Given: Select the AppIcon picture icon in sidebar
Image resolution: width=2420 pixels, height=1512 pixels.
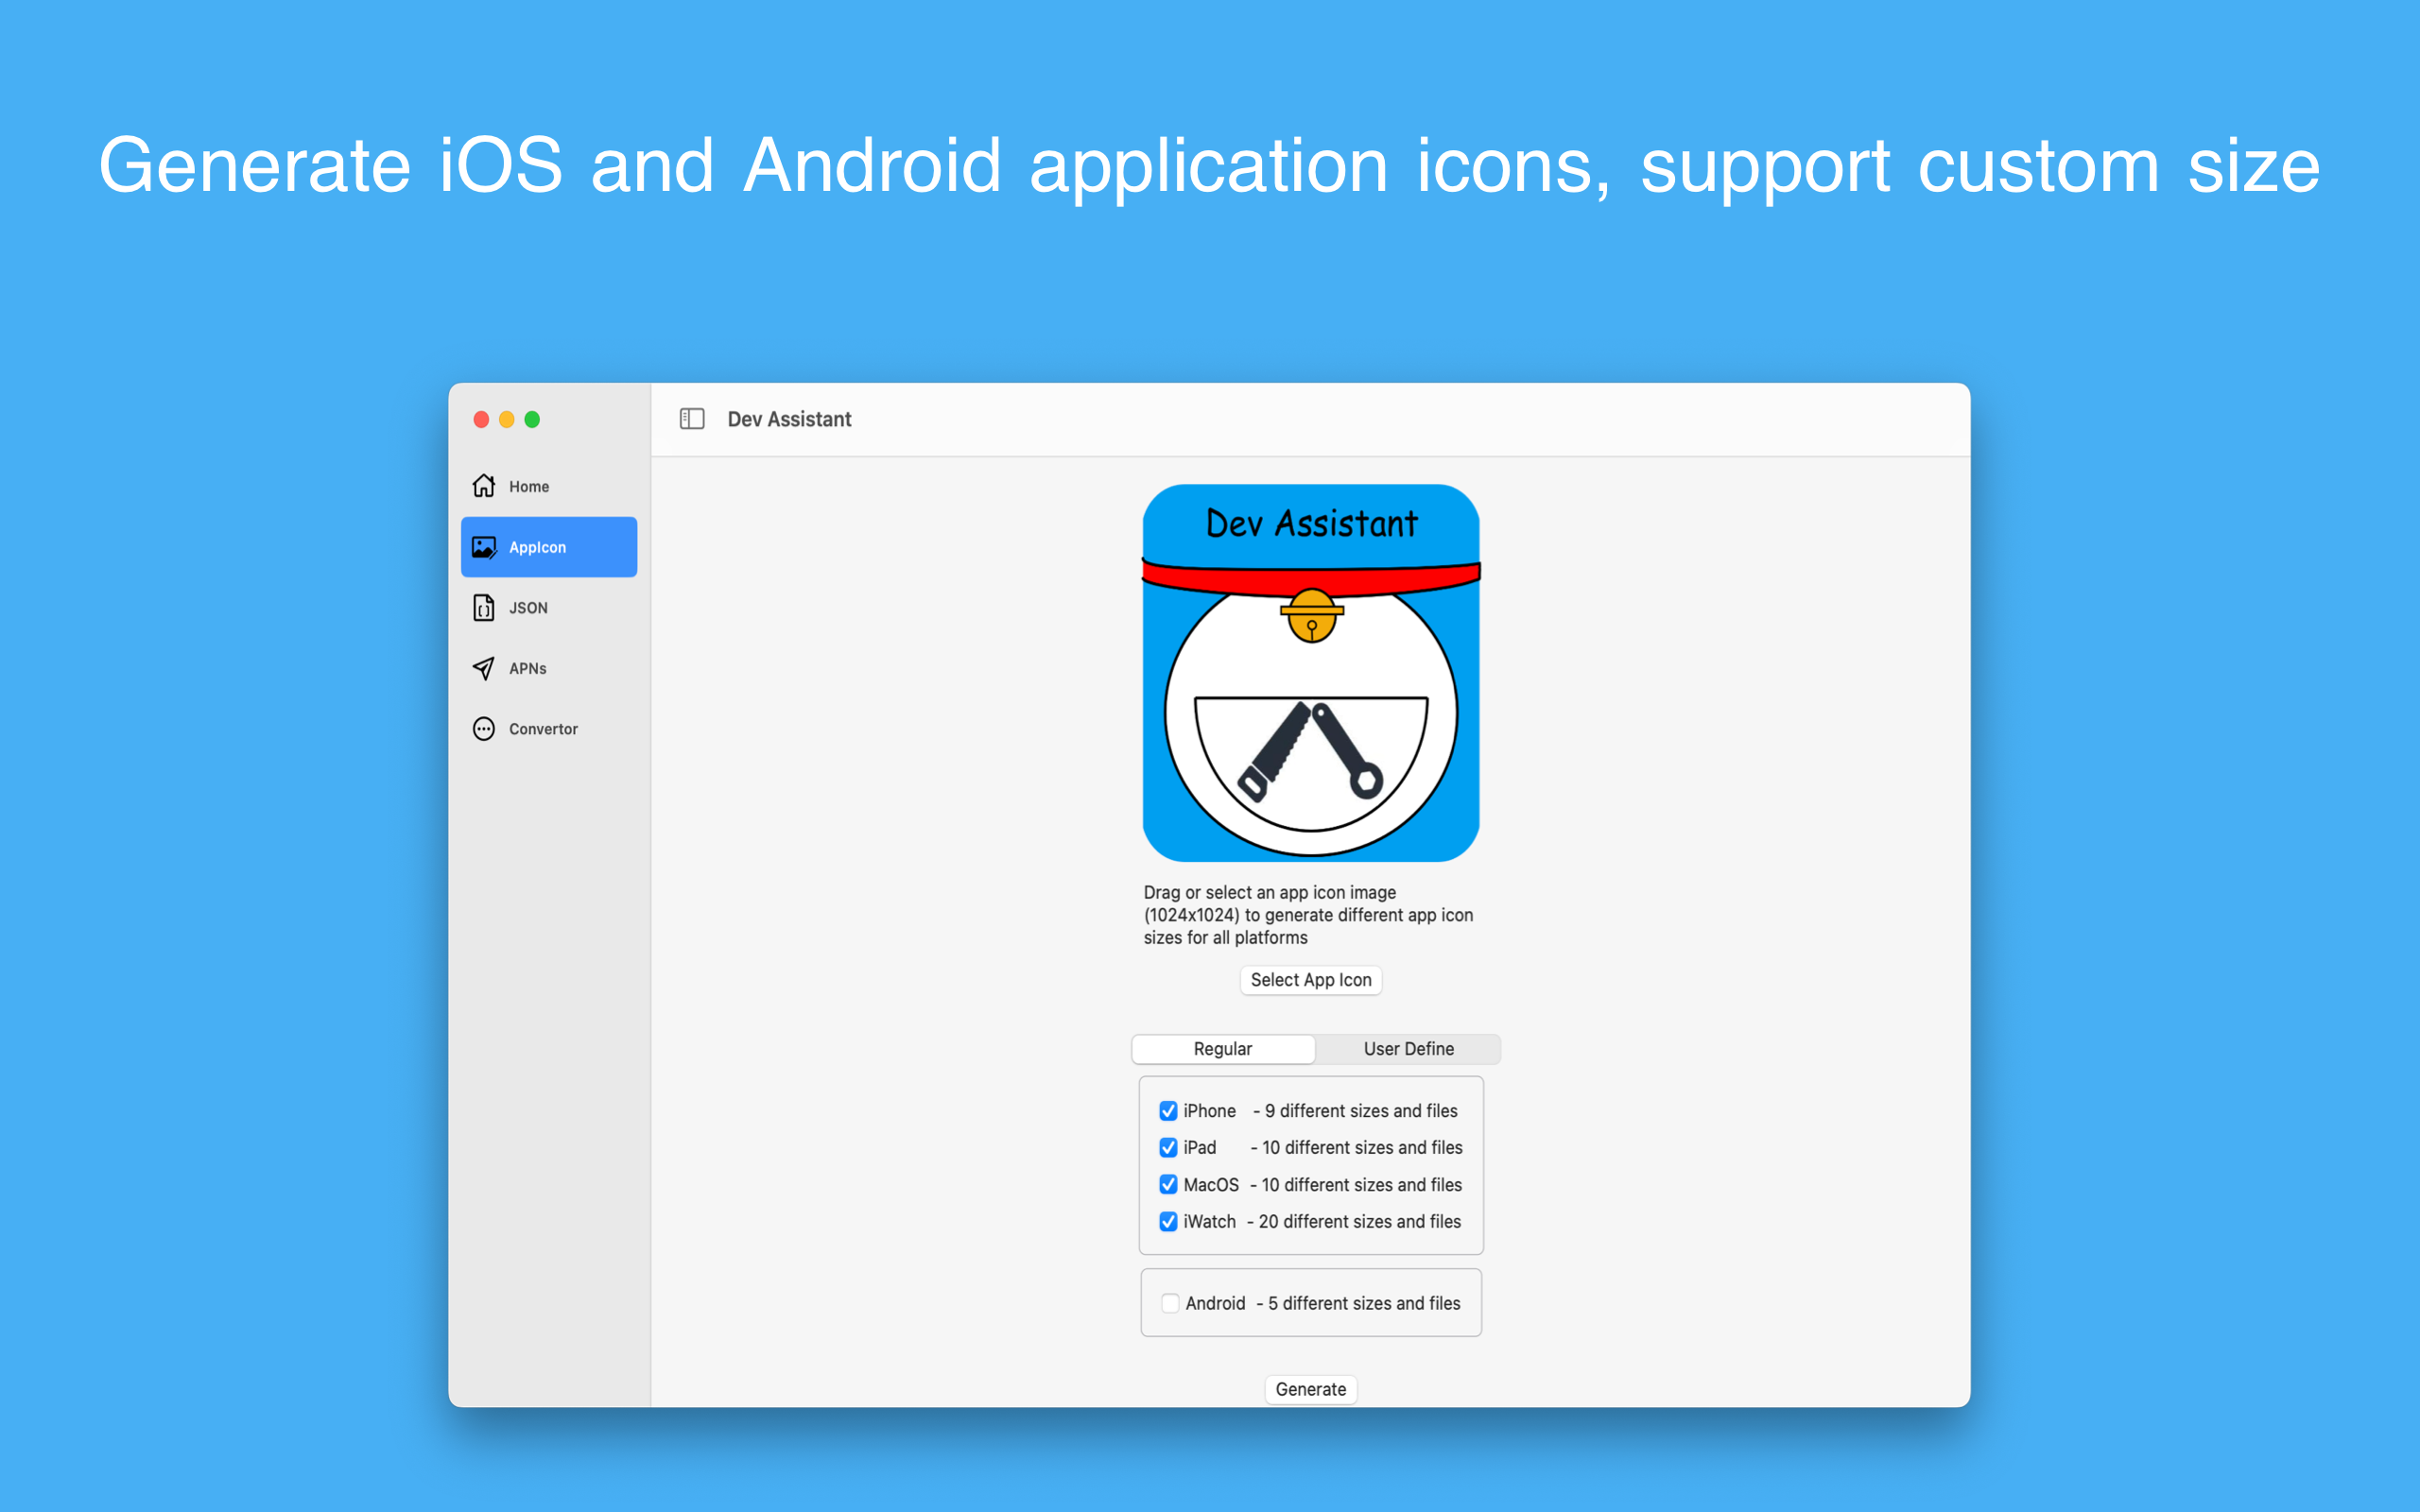Looking at the screenshot, I should [484, 547].
